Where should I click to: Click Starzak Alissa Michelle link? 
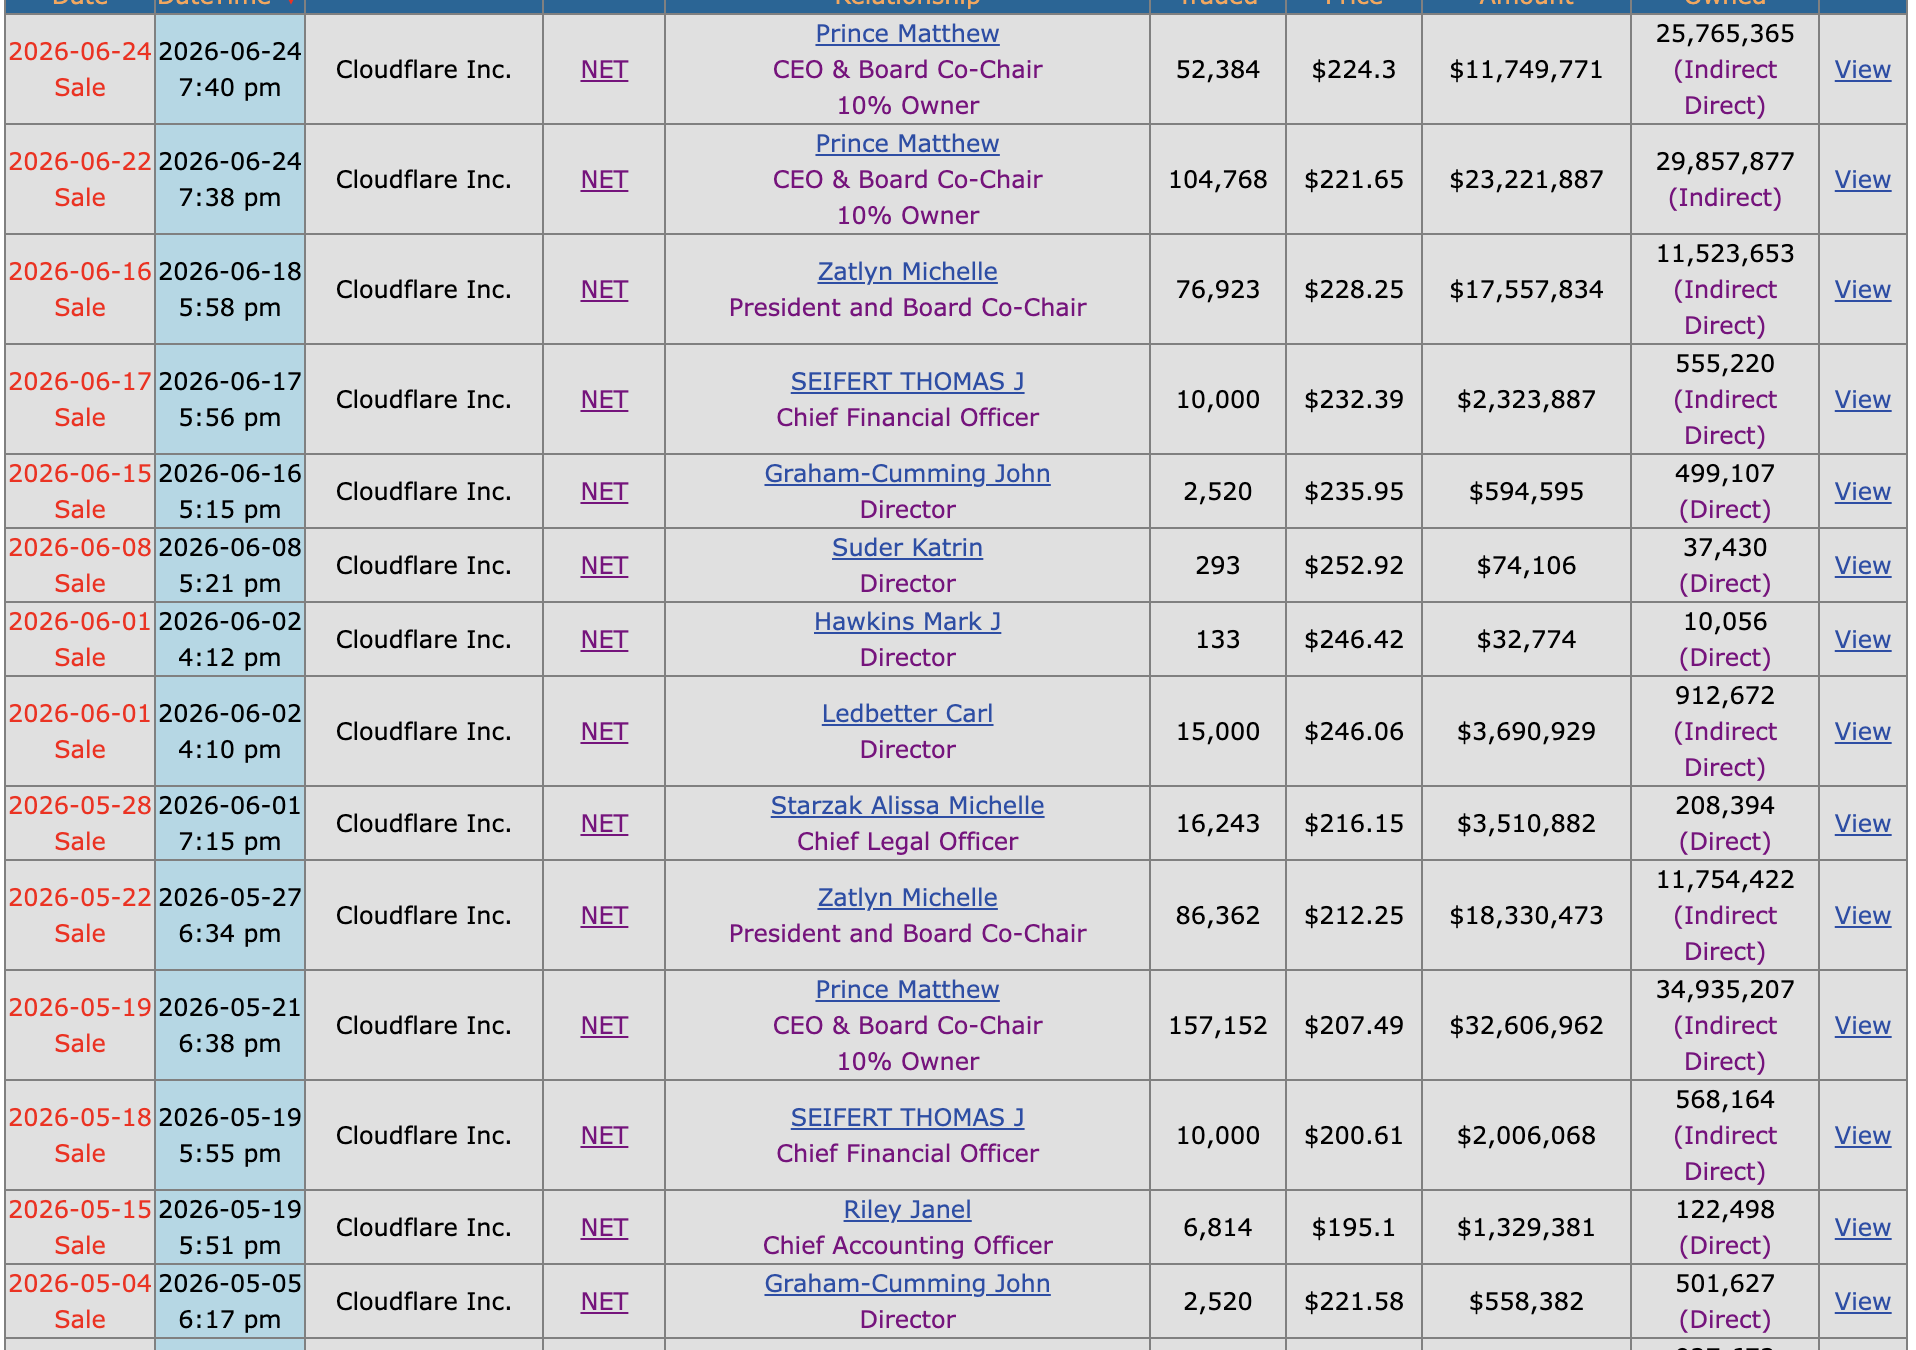tap(907, 806)
